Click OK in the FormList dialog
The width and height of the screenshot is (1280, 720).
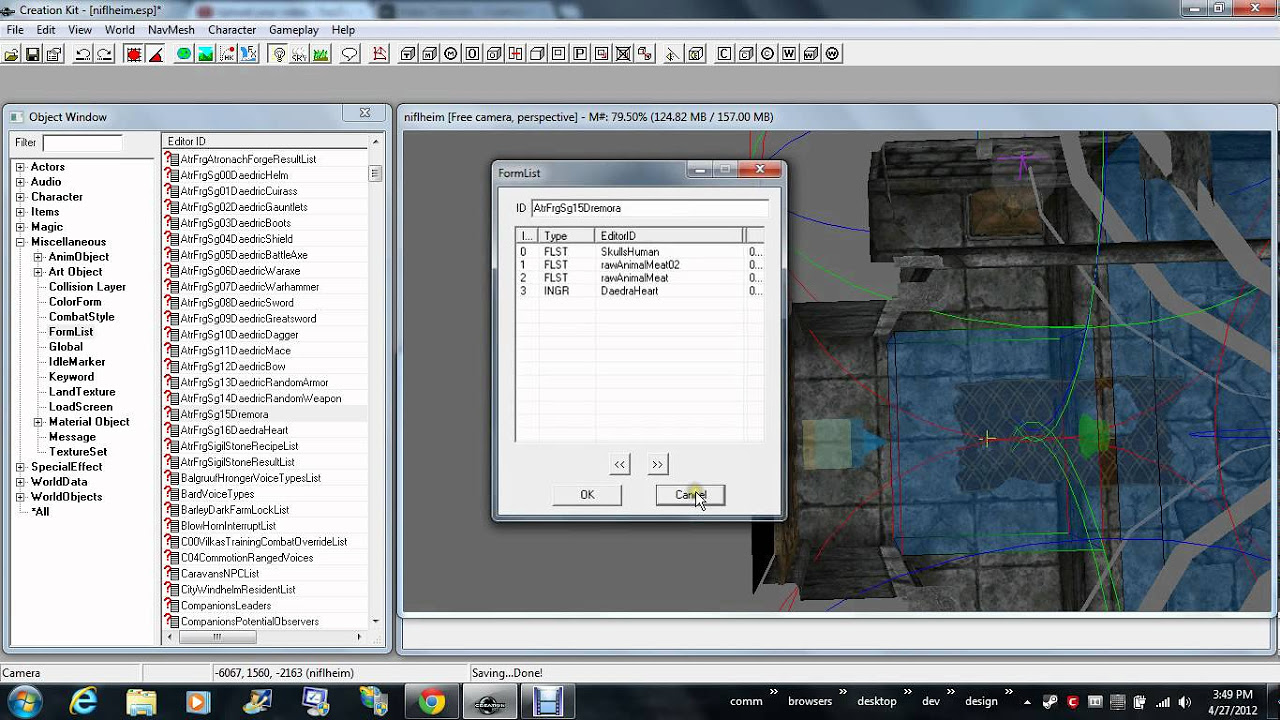587,495
